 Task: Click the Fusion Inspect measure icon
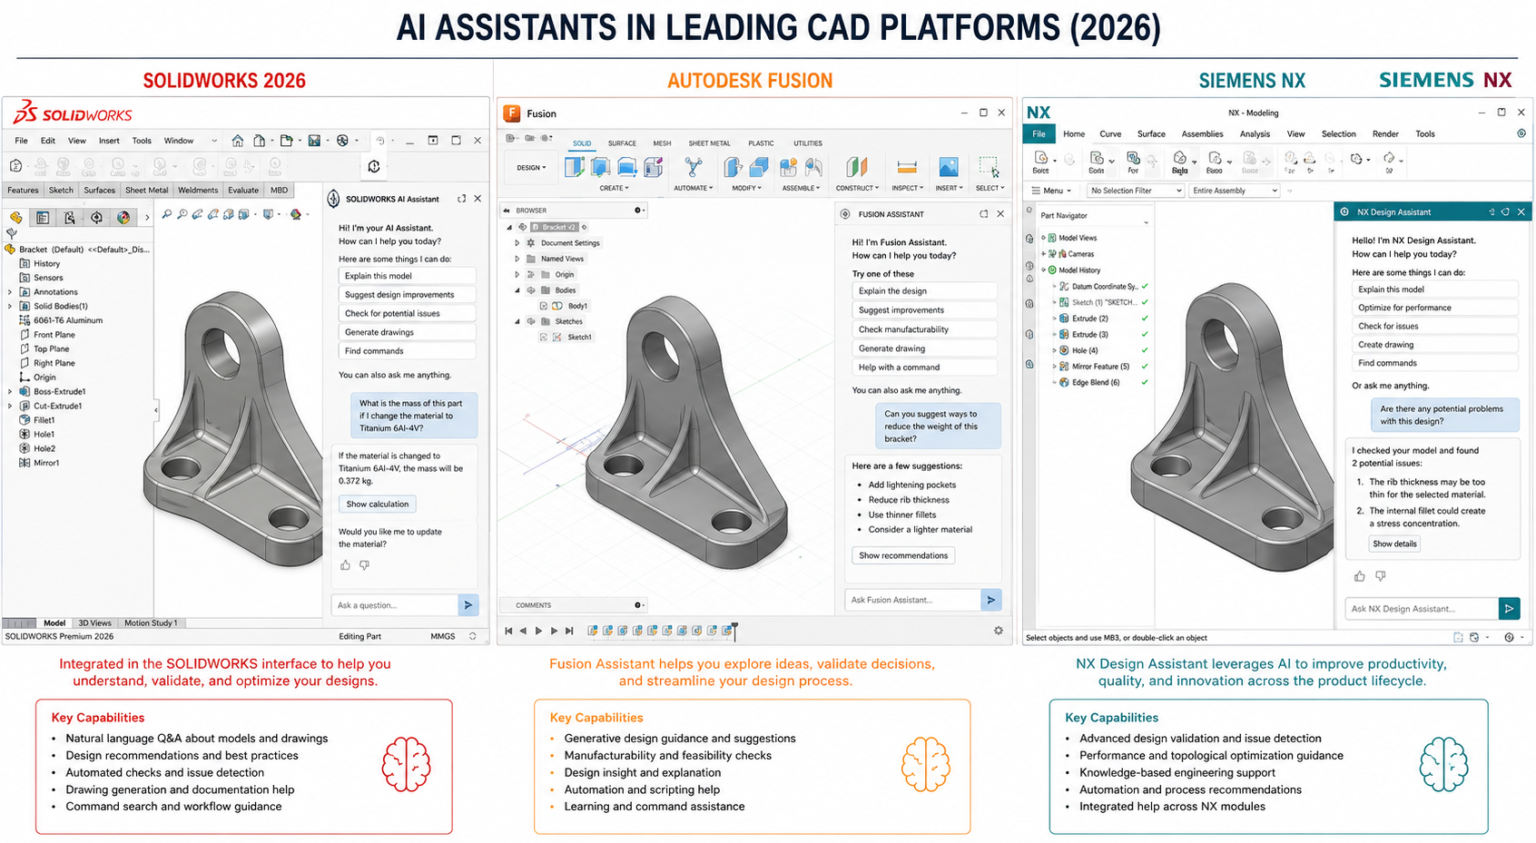point(907,167)
